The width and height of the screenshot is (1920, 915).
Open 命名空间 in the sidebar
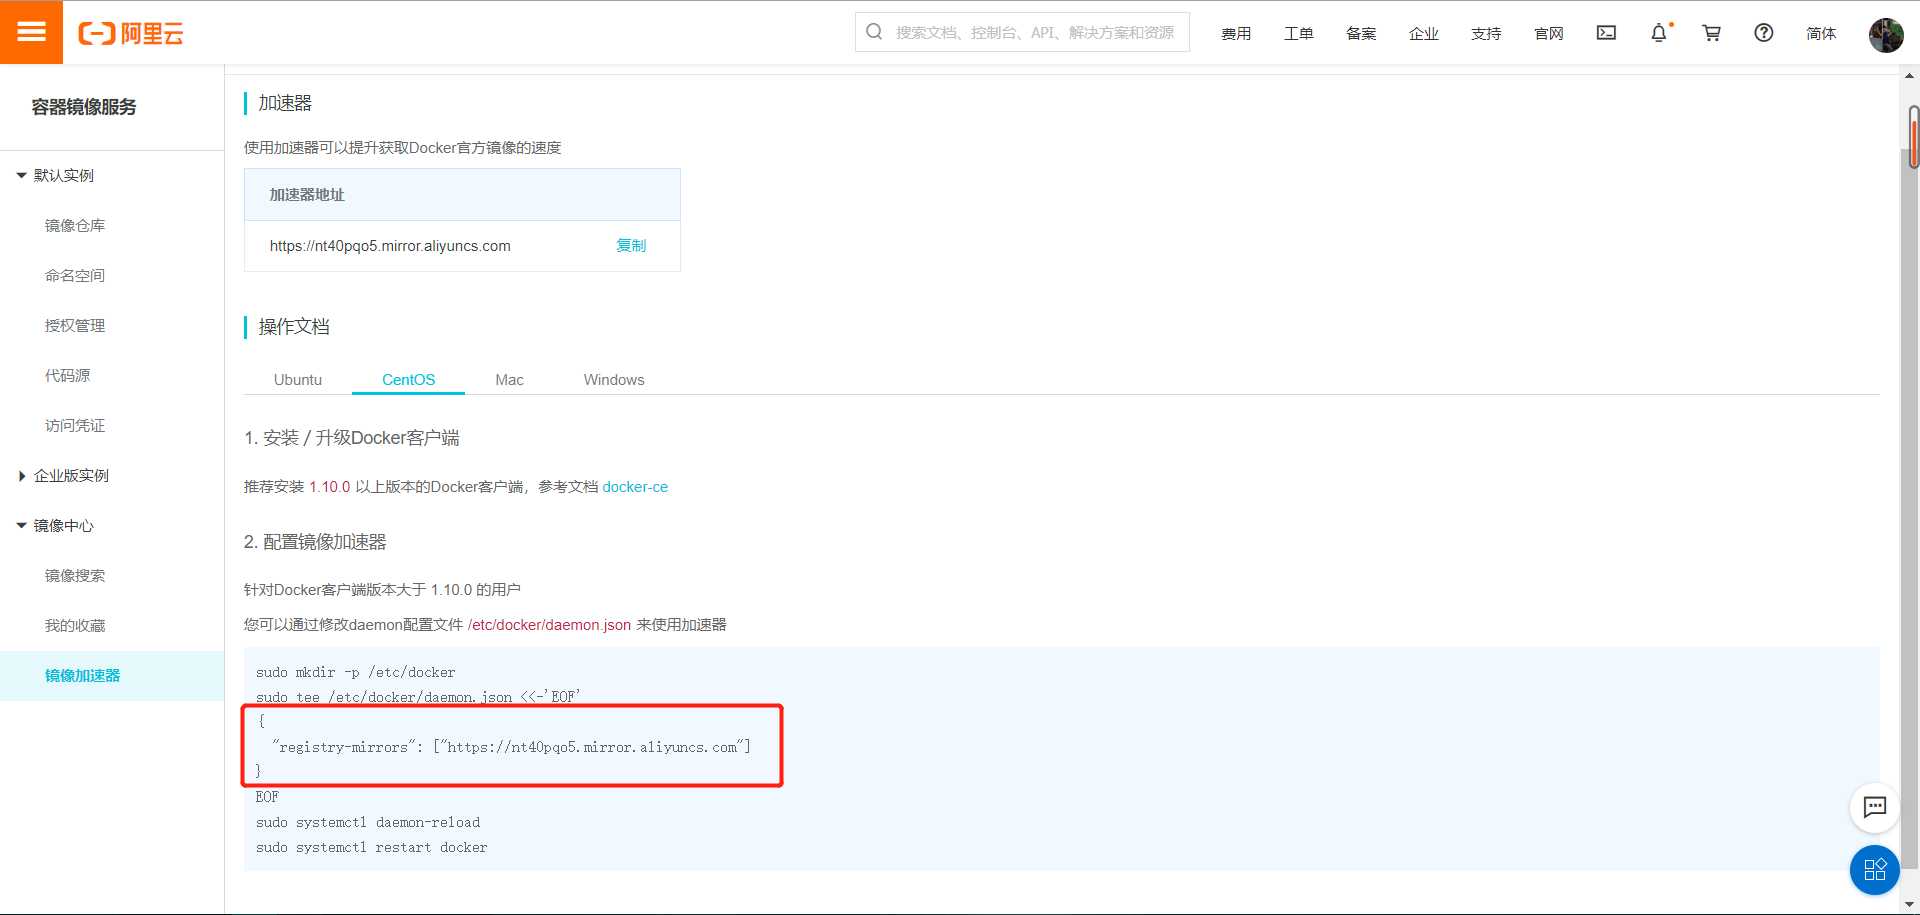(75, 275)
